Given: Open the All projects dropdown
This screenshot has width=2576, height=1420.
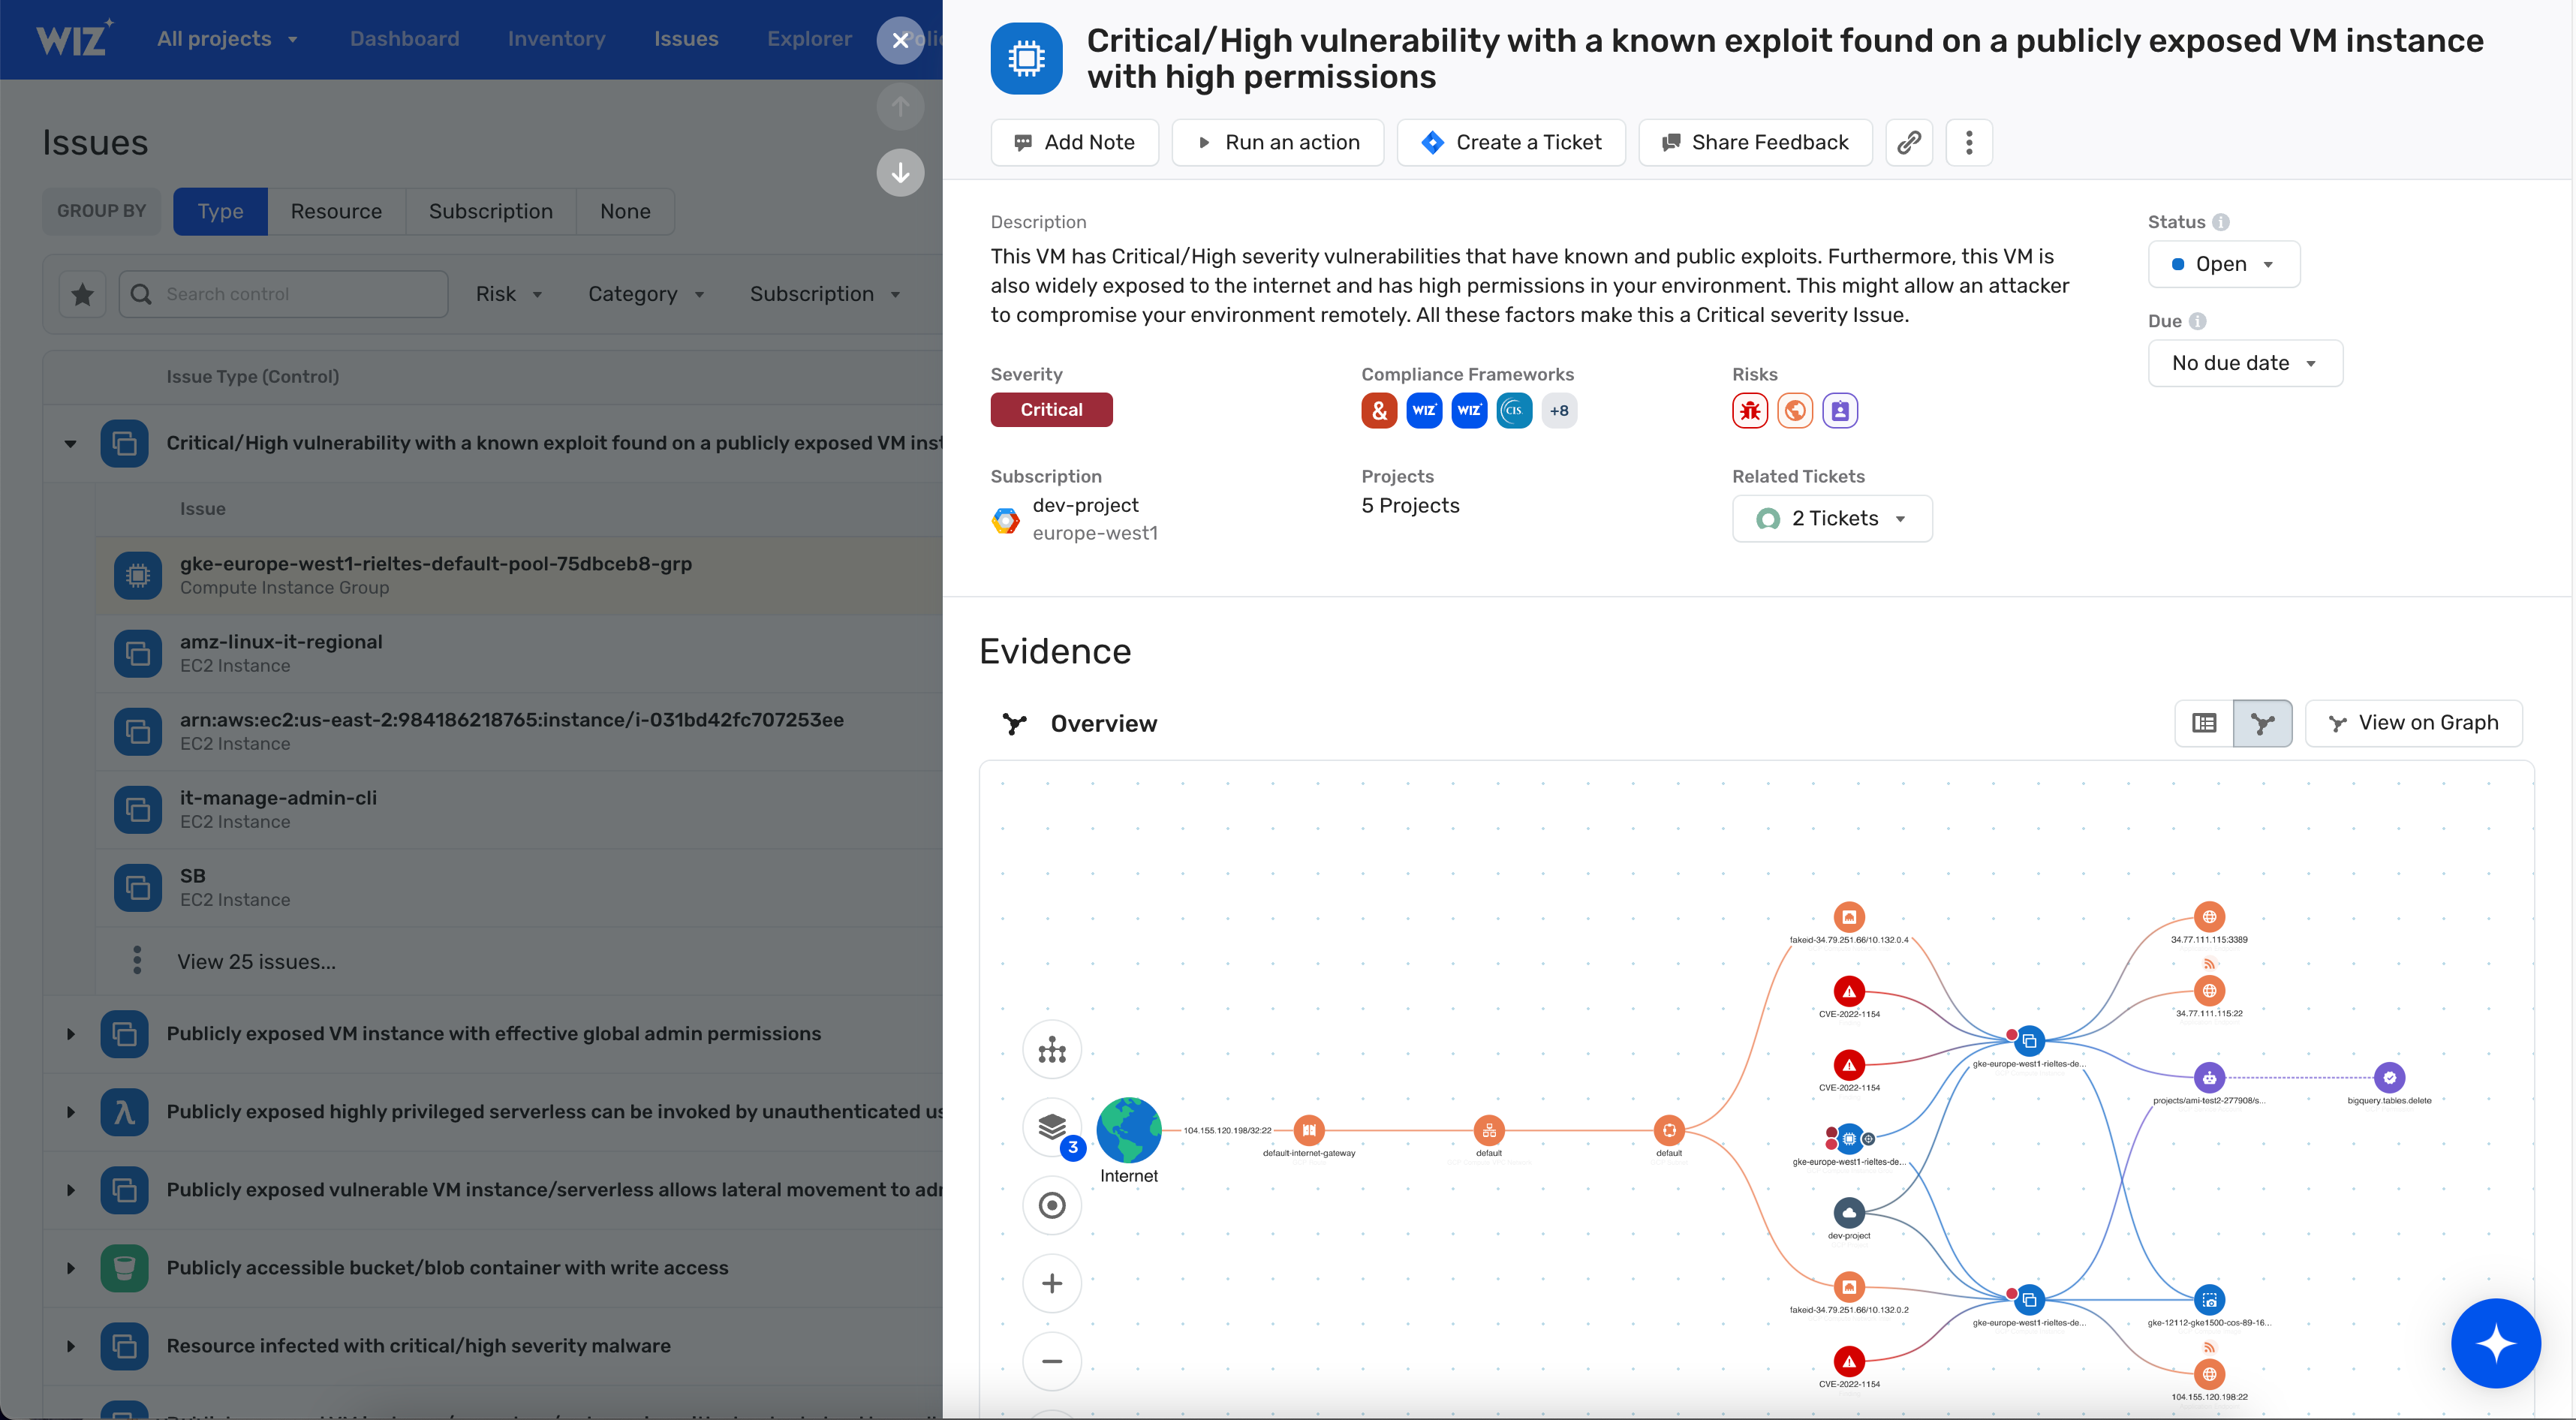Looking at the screenshot, I should [x=228, y=39].
